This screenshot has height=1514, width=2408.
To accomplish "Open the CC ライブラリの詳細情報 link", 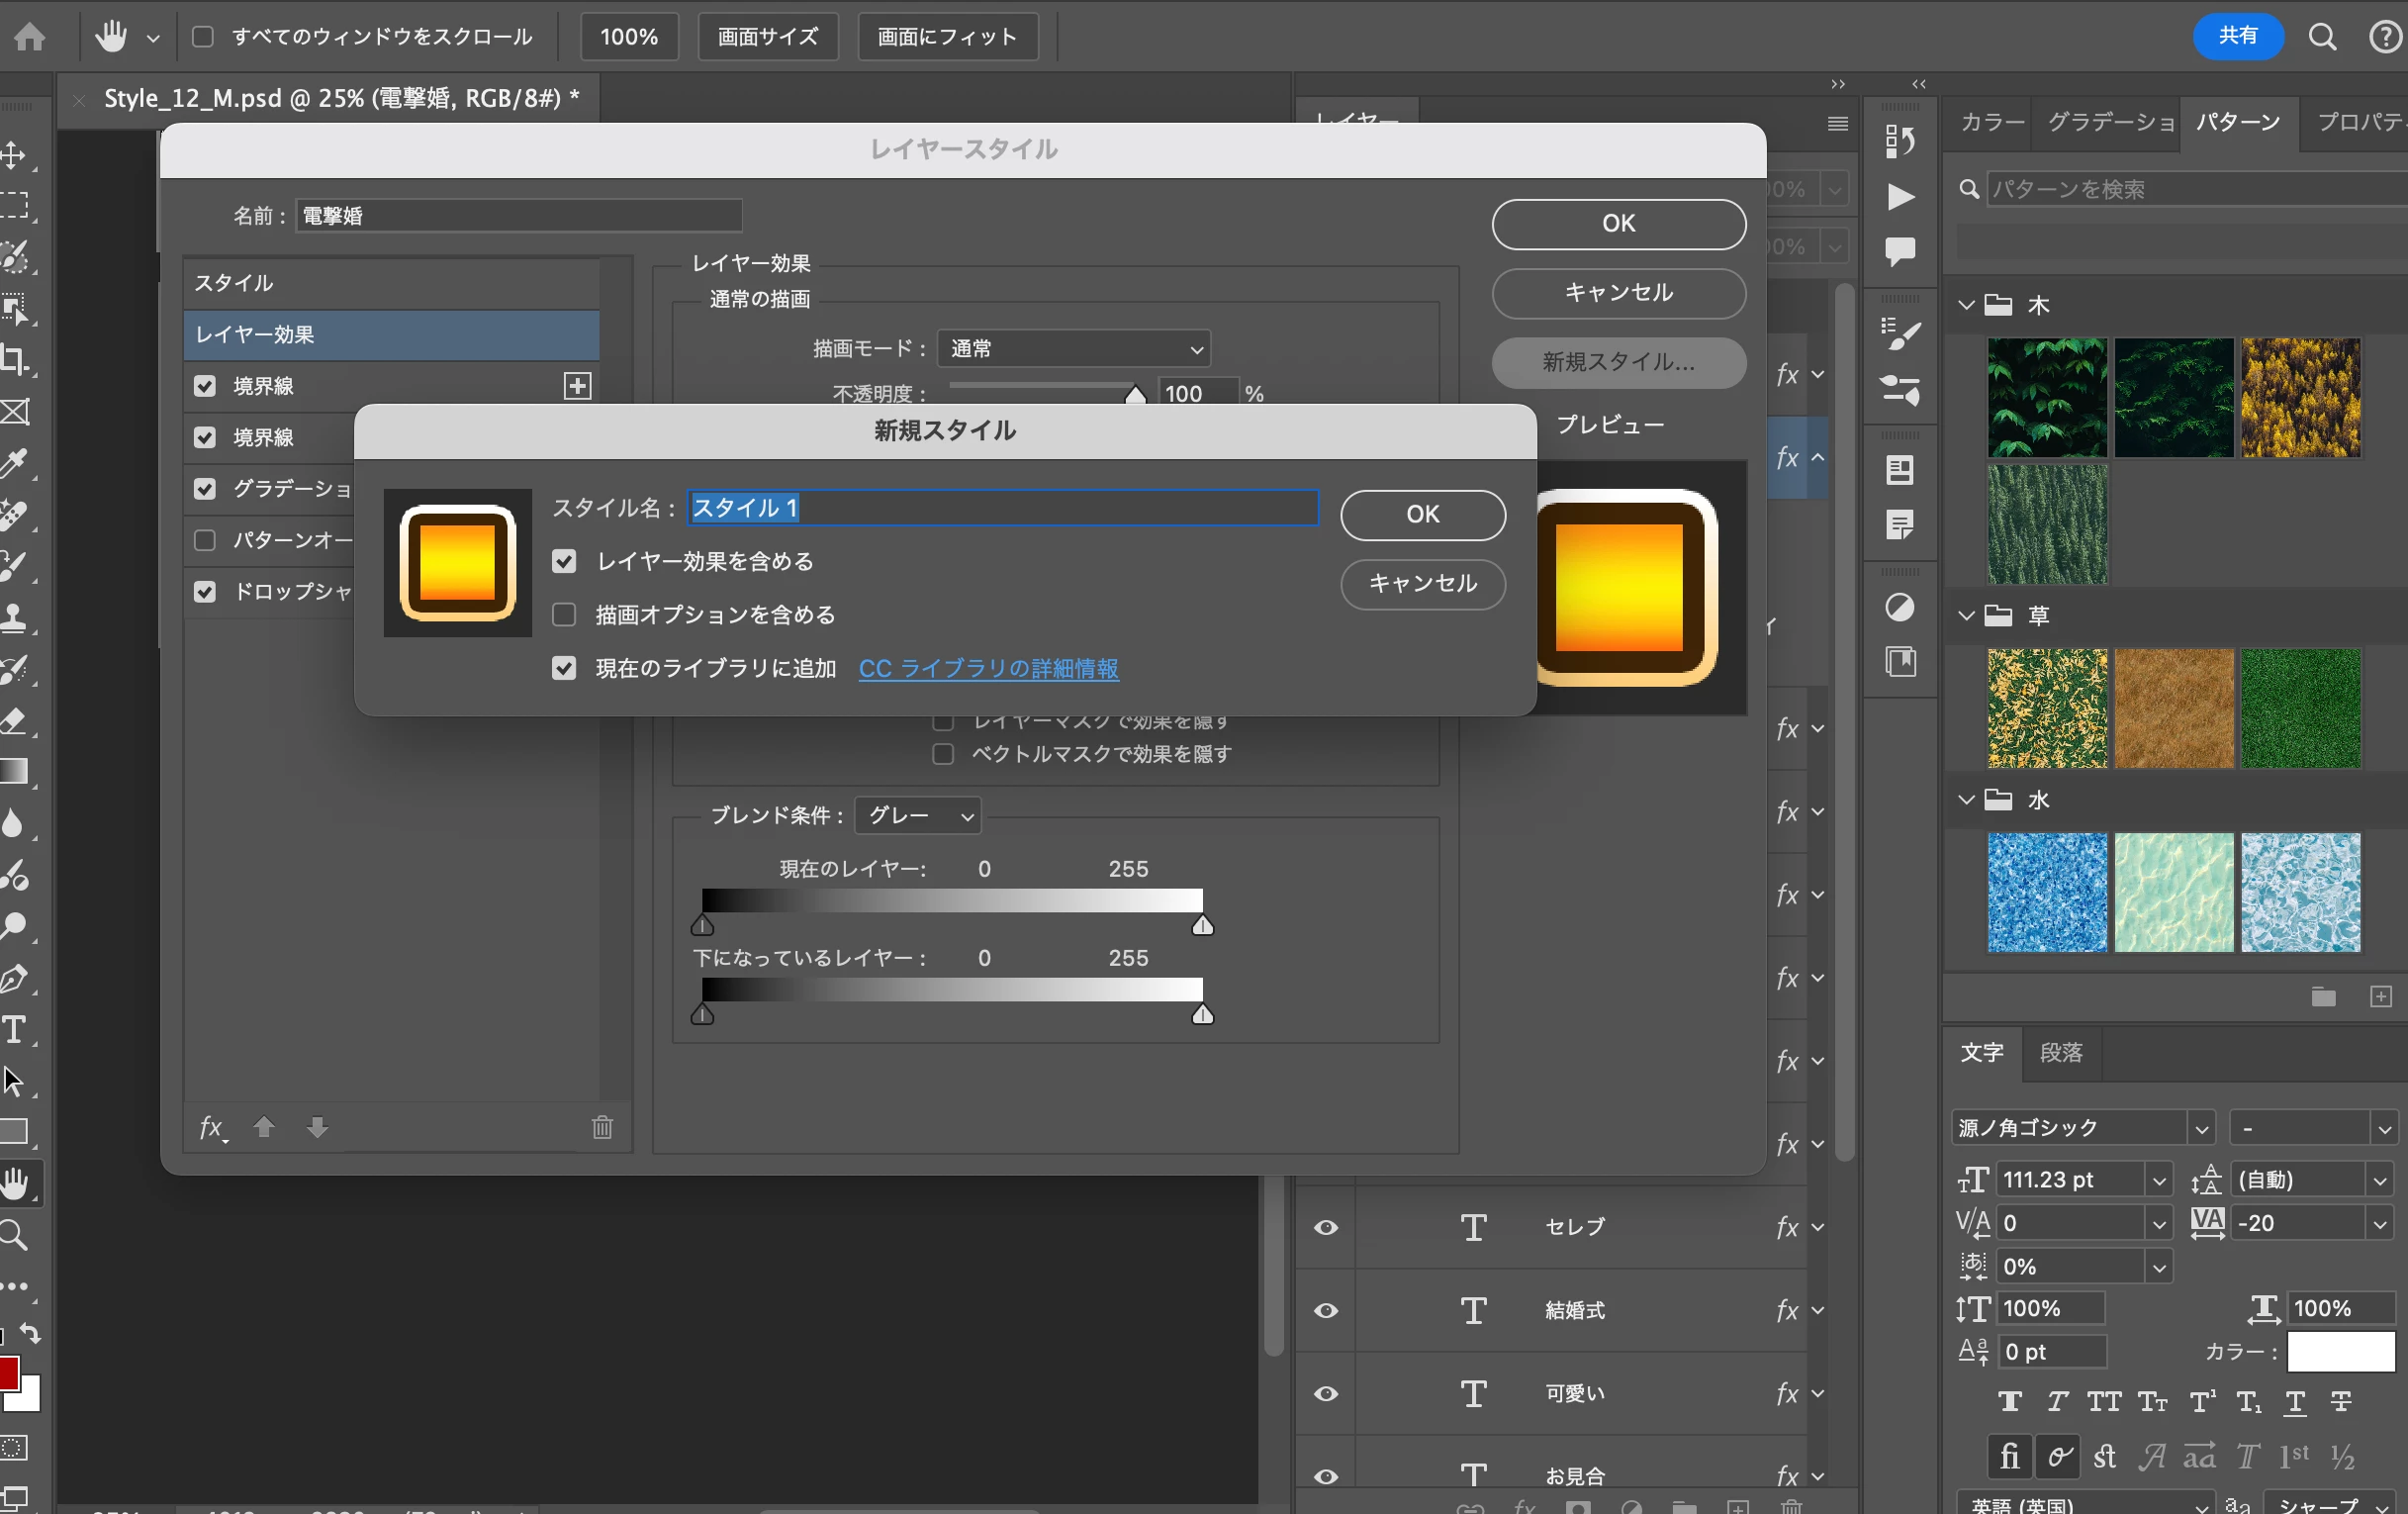I will 988,669.
